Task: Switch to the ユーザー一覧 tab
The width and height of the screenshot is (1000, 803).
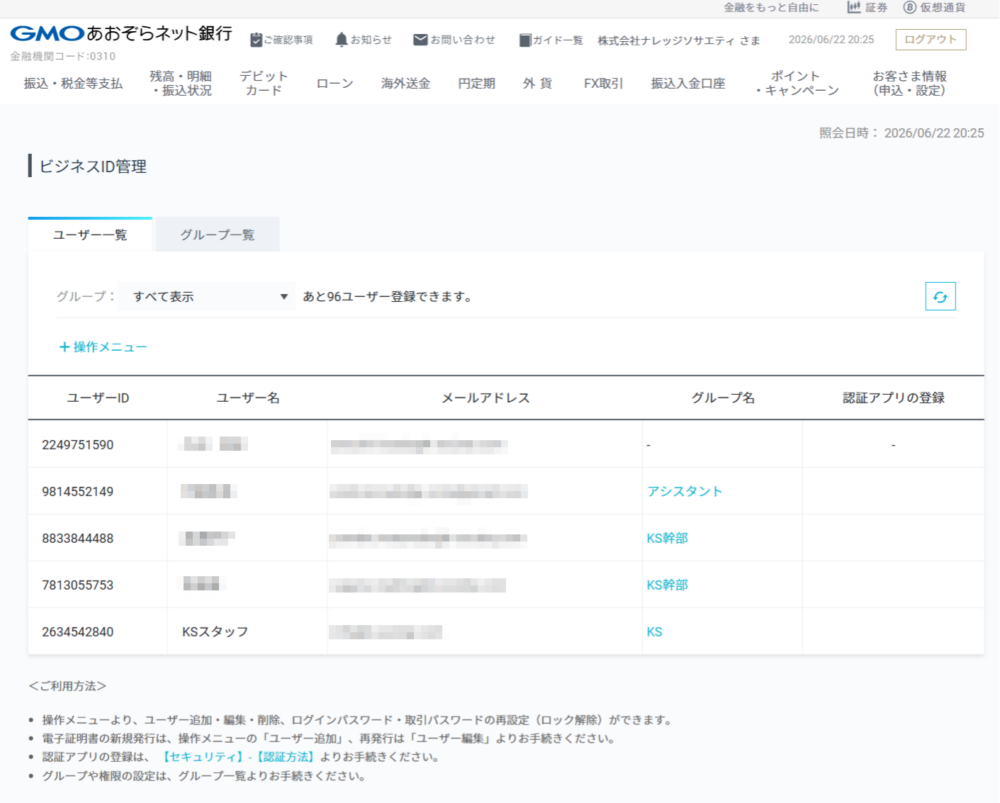Action: tap(90, 235)
